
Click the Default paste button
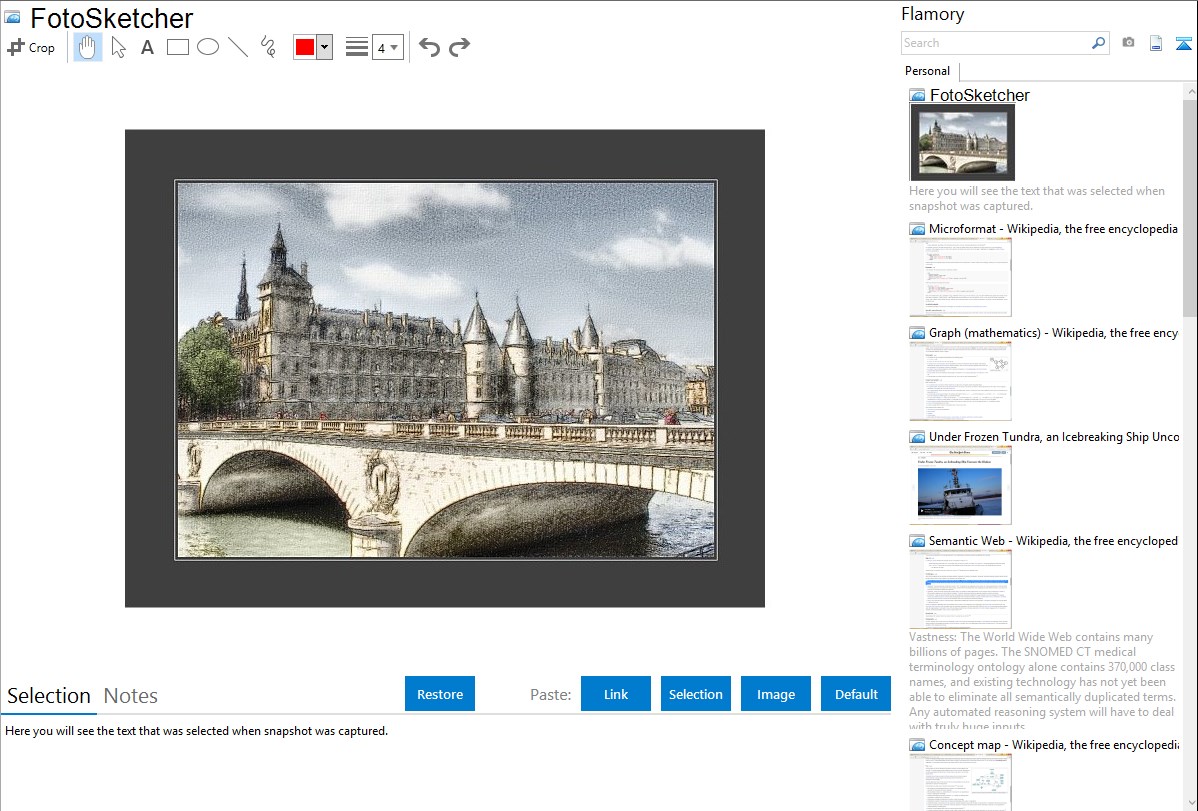tap(856, 694)
